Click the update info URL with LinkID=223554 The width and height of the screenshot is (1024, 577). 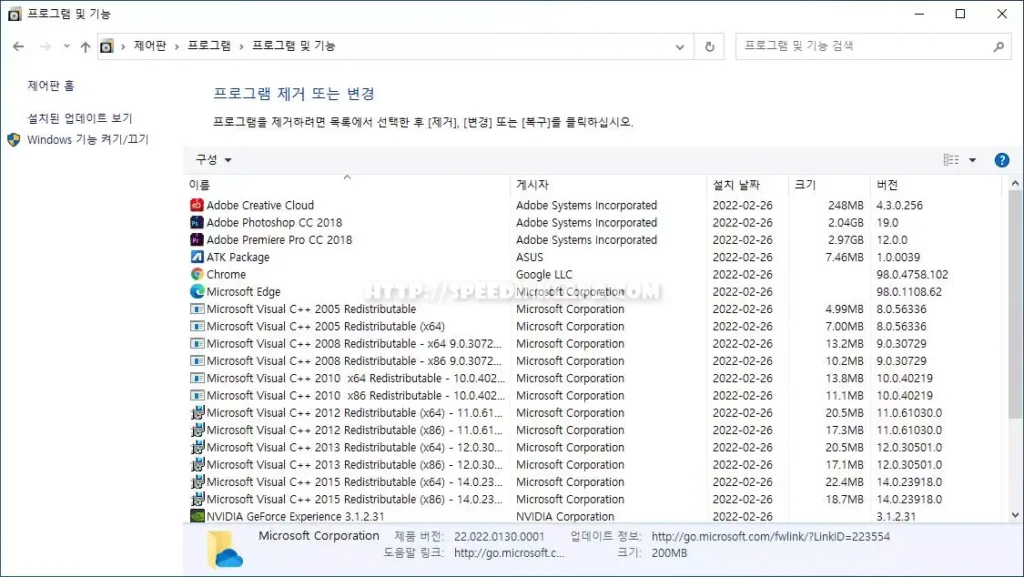pos(771,537)
